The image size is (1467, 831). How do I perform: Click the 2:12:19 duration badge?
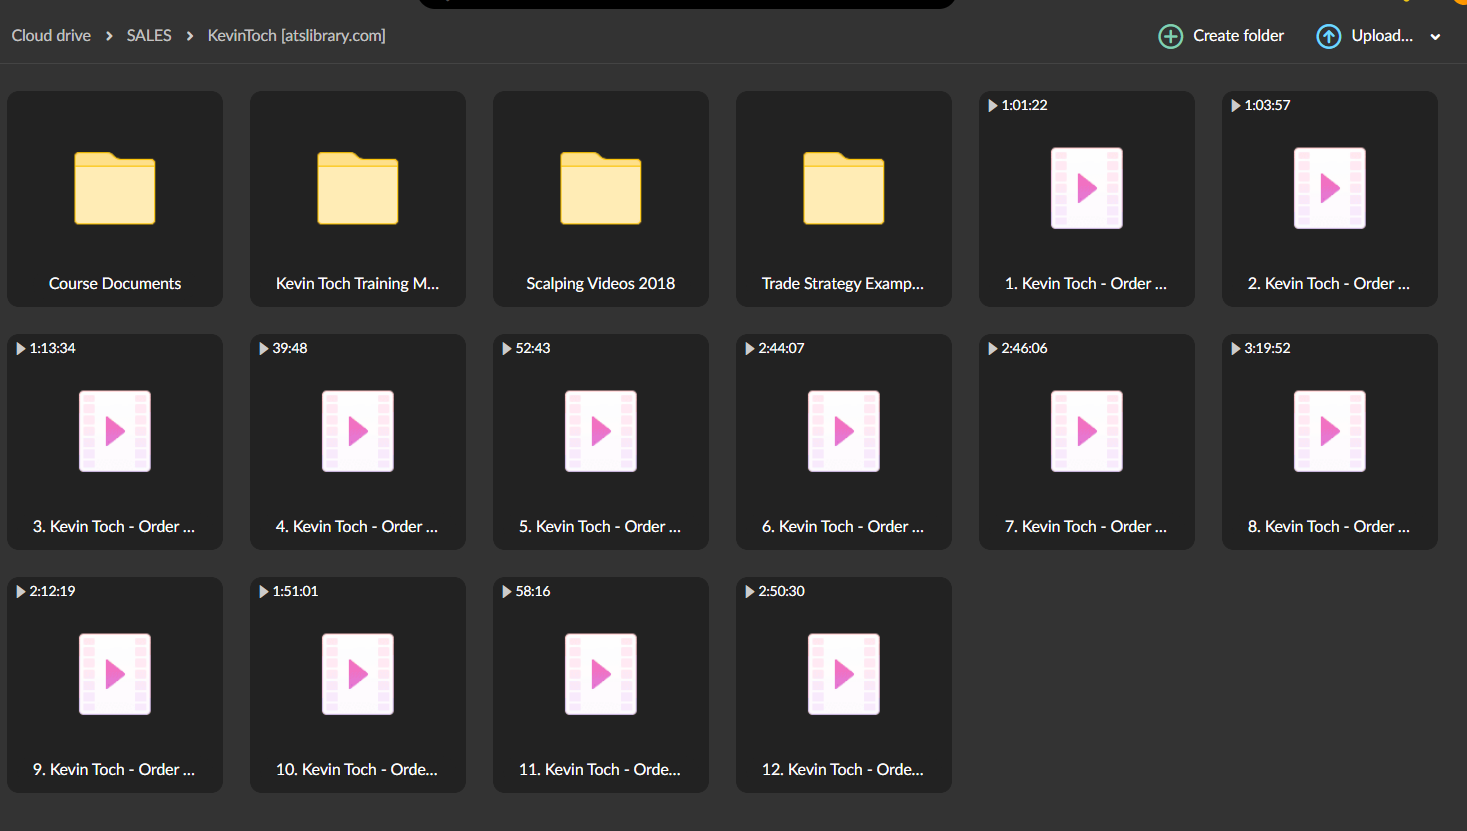click(x=46, y=591)
